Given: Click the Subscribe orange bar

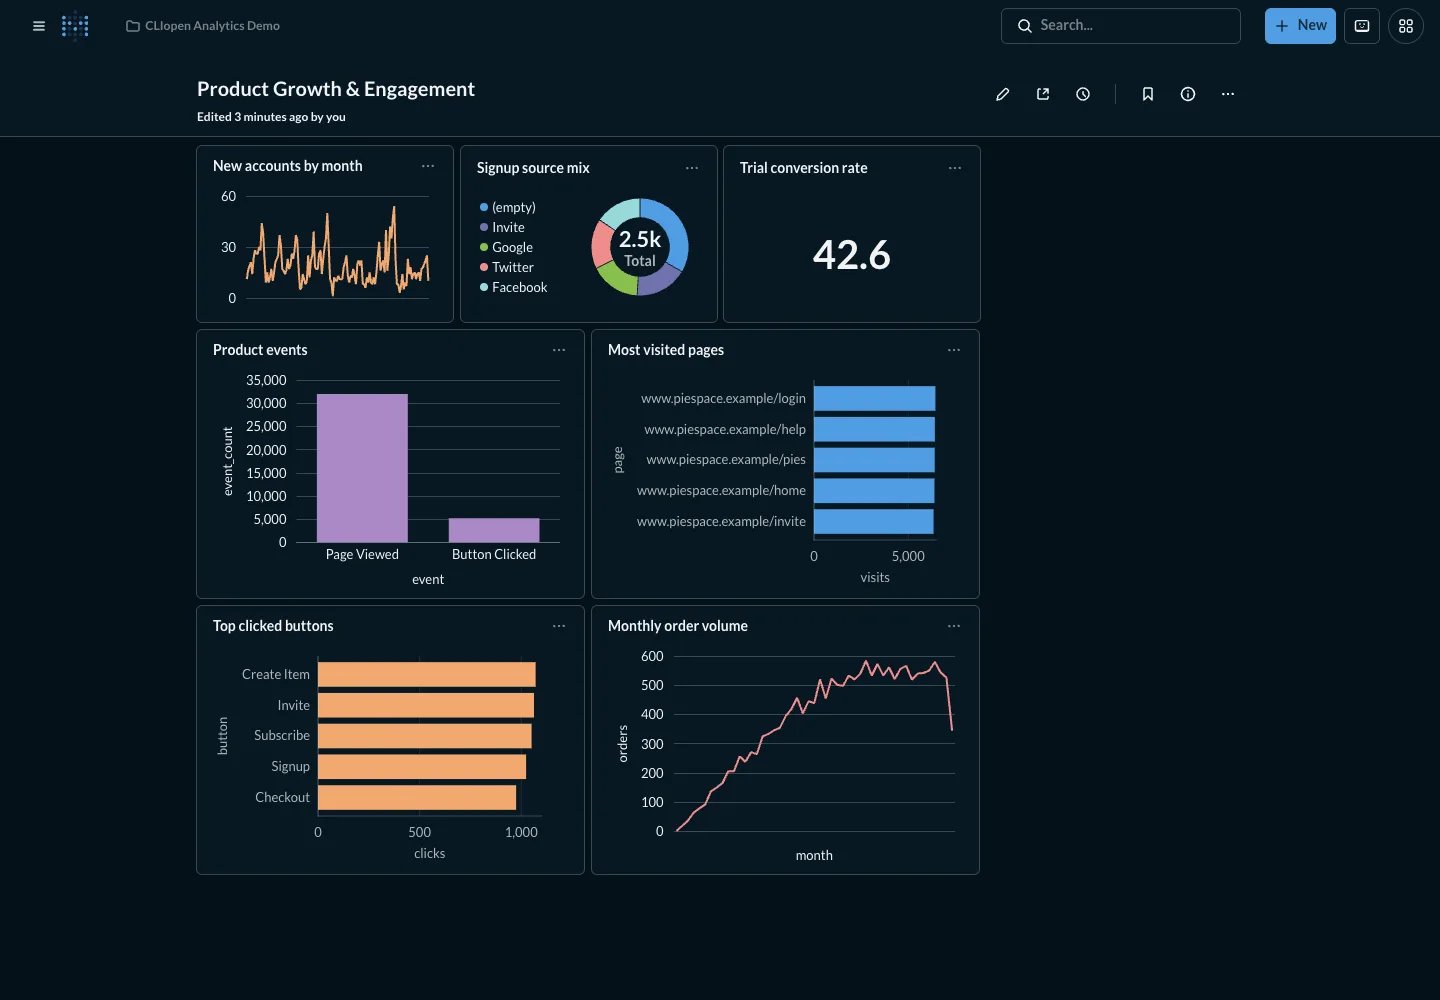Looking at the screenshot, I should pyautogui.click(x=425, y=736).
